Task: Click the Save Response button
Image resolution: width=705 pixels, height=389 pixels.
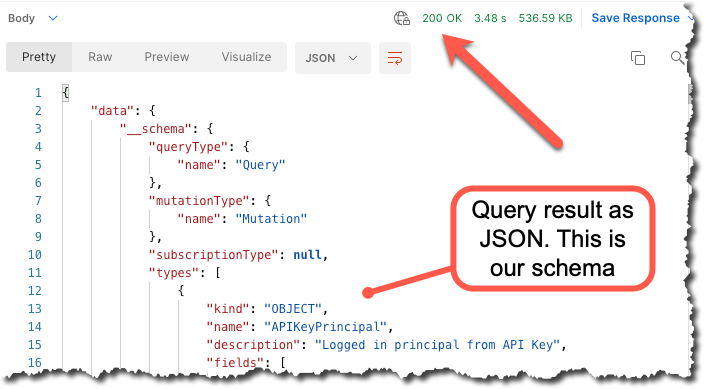Action: pos(635,18)
